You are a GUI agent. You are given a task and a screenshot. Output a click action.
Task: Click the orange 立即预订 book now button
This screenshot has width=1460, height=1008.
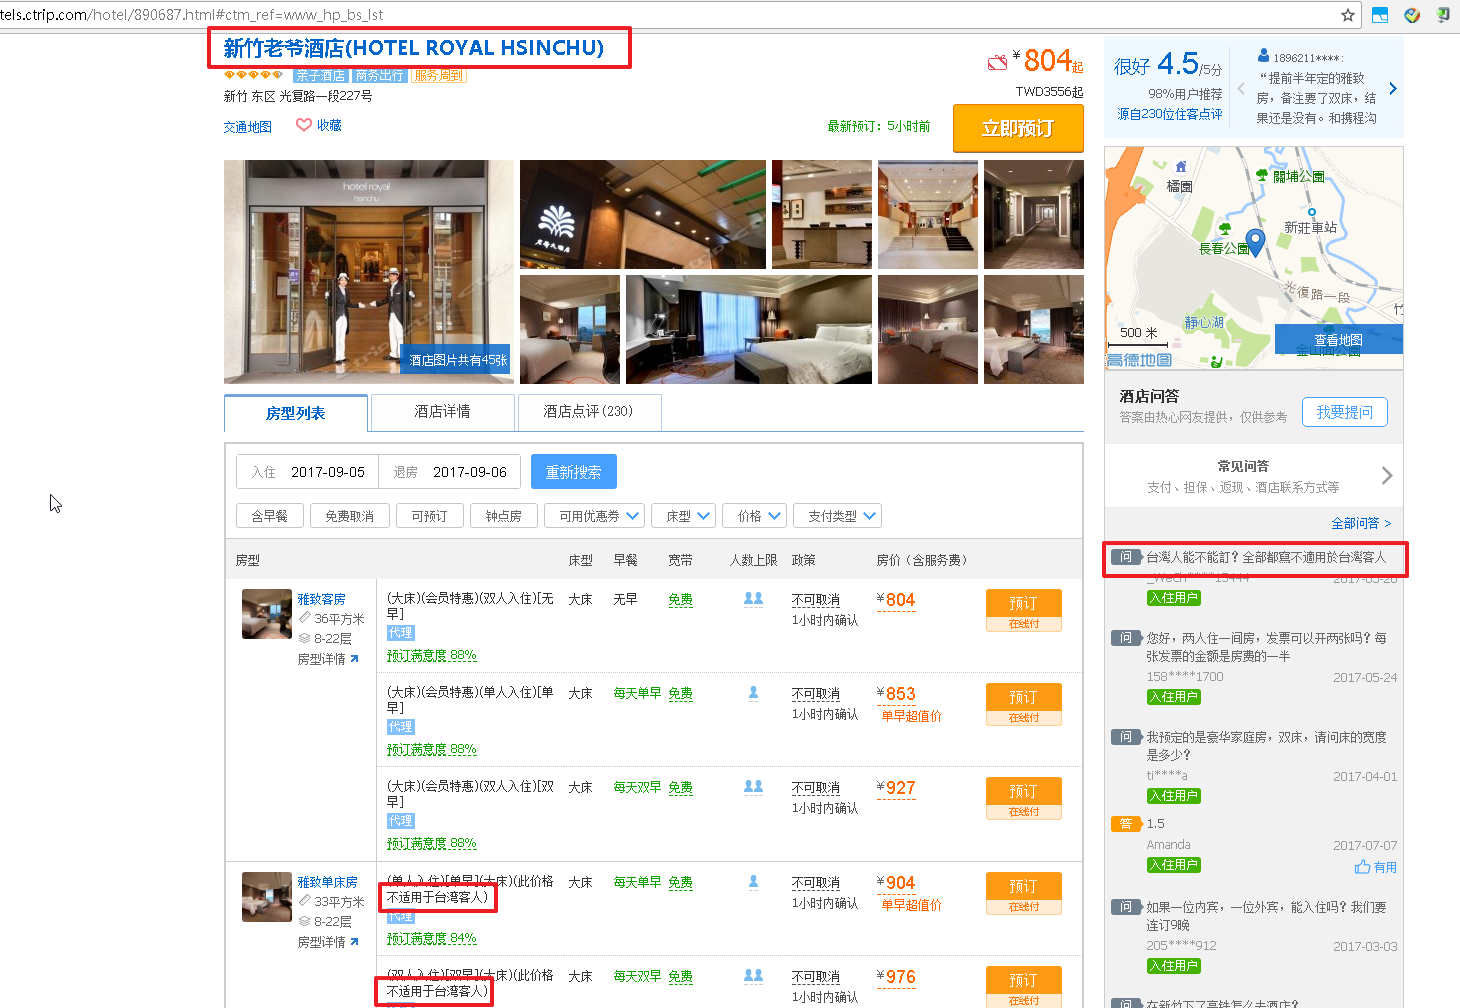click(1018, 128)
